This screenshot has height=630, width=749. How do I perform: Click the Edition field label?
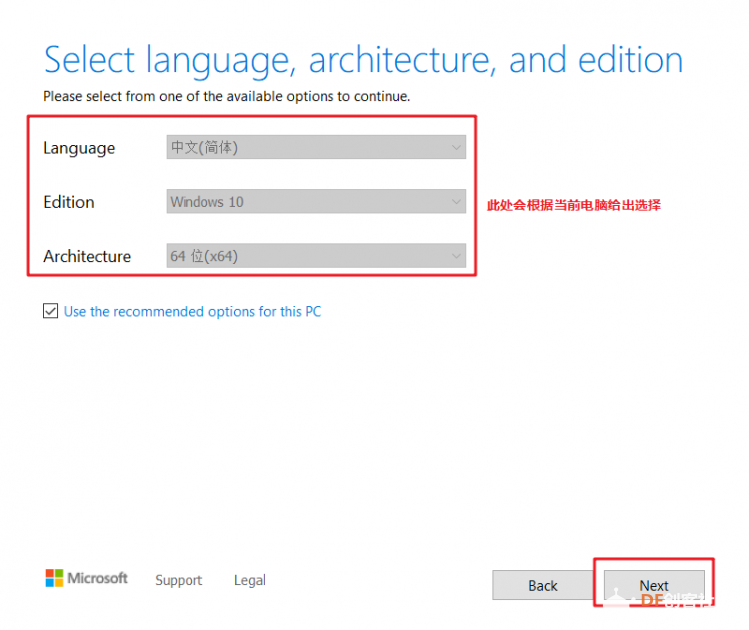point(69,202)
